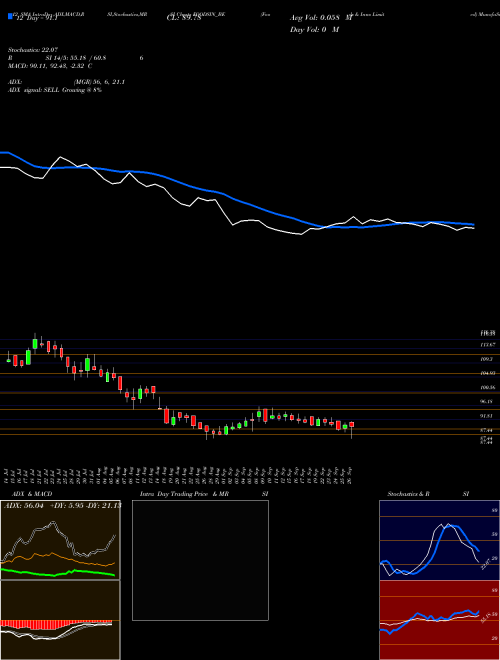Viewport: 500px width, 660px height.
Task: Click inside the empty intraday trading price box
Action: (200, 560)
